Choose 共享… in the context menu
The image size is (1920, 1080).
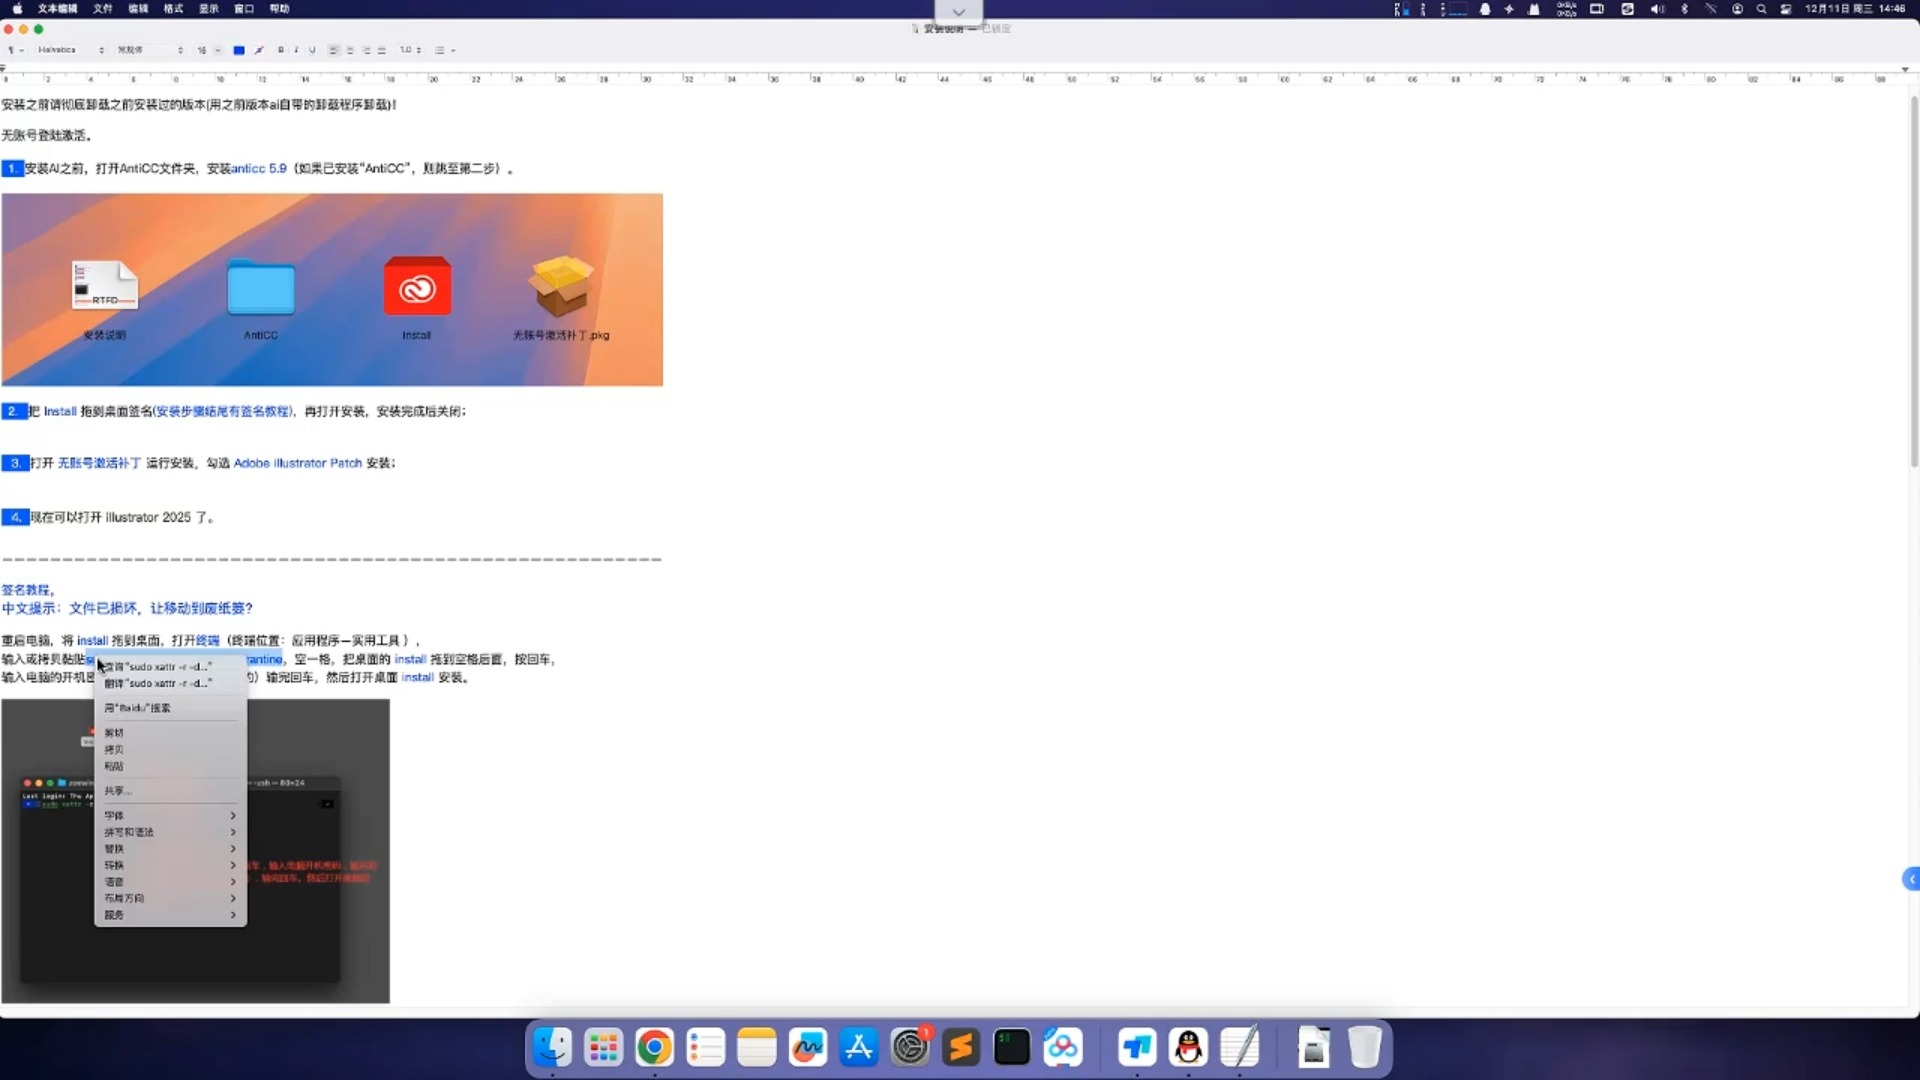tap(170, 791)
